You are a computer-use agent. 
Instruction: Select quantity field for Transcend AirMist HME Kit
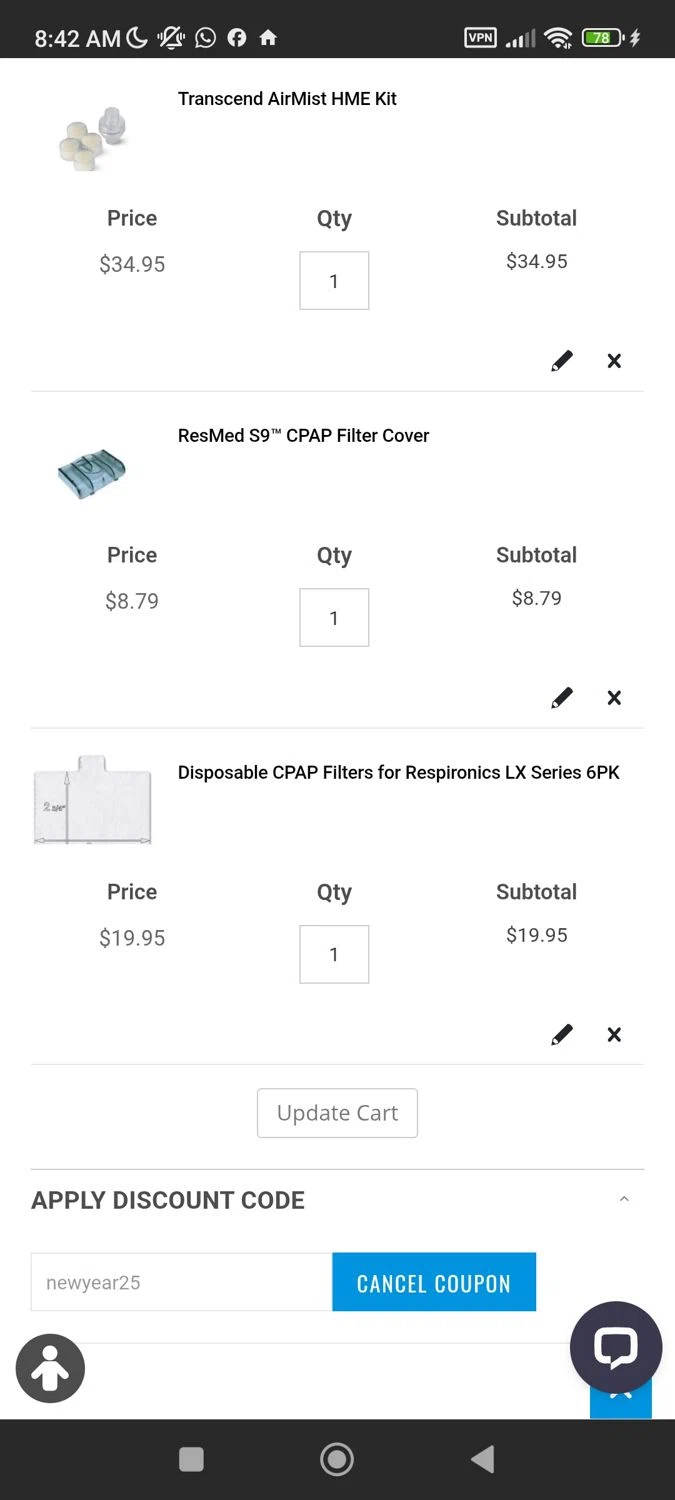tap(334, 281)
